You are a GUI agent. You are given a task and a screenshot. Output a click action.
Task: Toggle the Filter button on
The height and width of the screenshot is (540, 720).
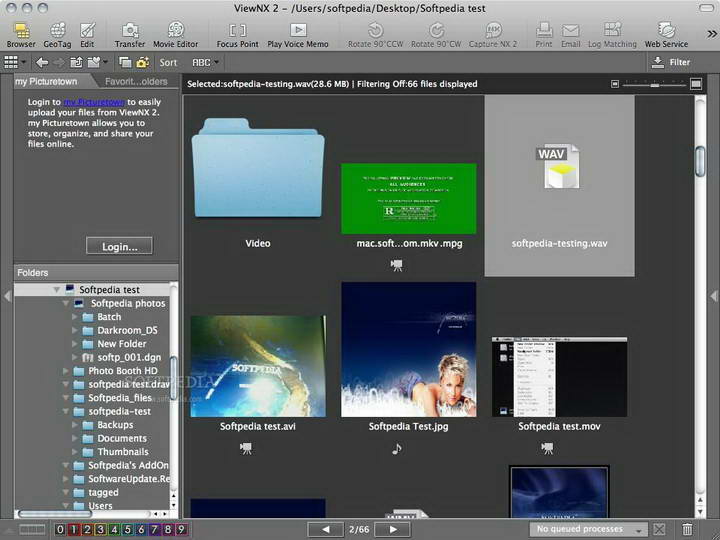pyautogui.click(x=670, y=62)
